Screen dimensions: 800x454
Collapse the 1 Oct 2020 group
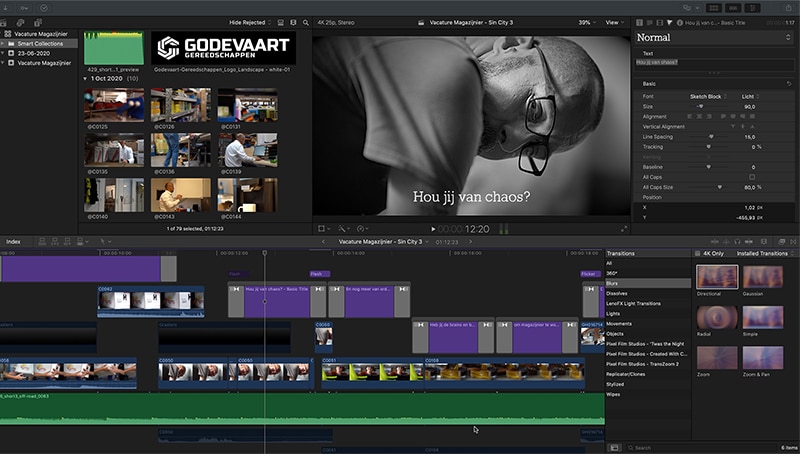(x=85, y=79)
